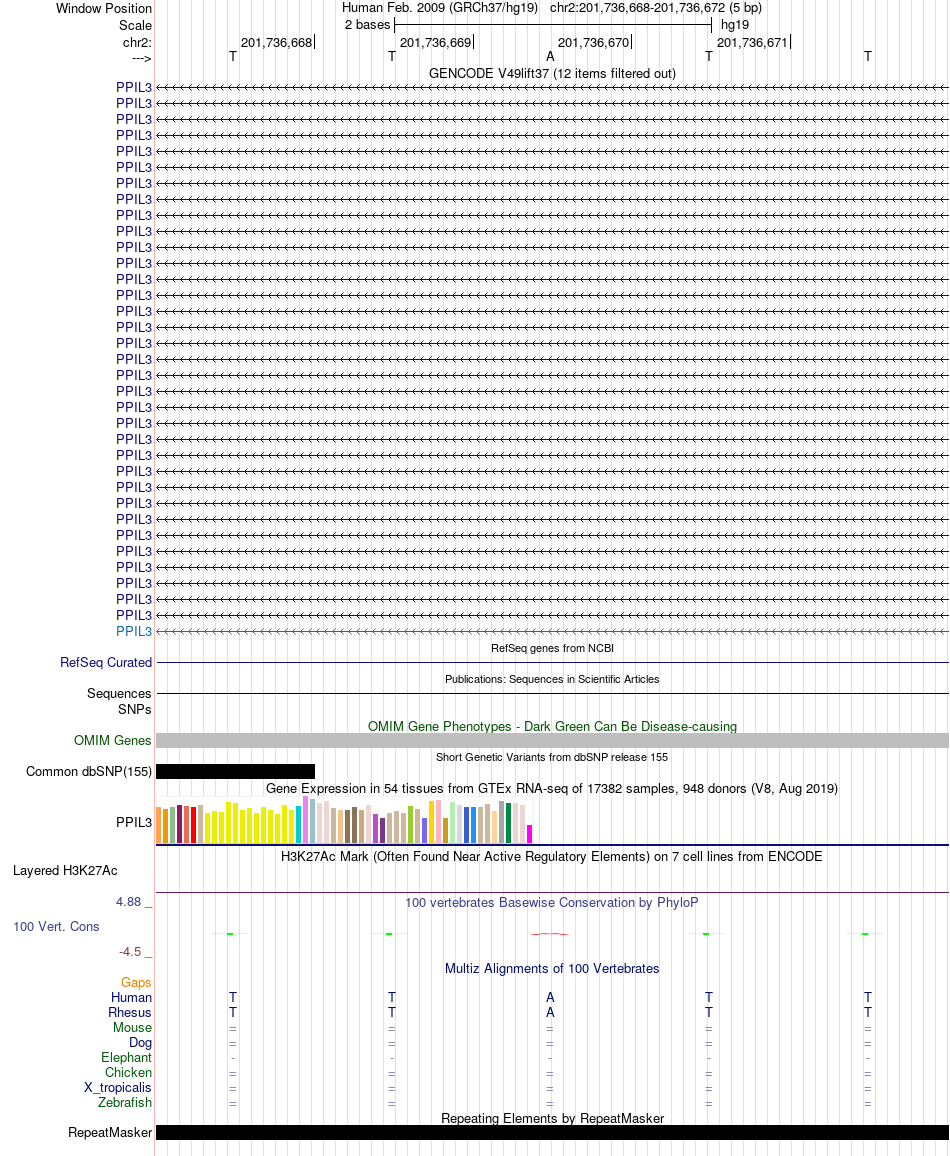
Task: Click the GTEx tissue expression bar chart
Action: (x=343, y=820)
